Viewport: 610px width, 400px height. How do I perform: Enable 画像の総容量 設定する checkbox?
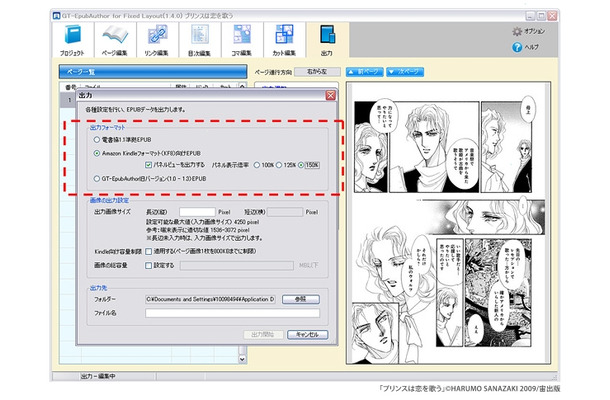[148, 265]
